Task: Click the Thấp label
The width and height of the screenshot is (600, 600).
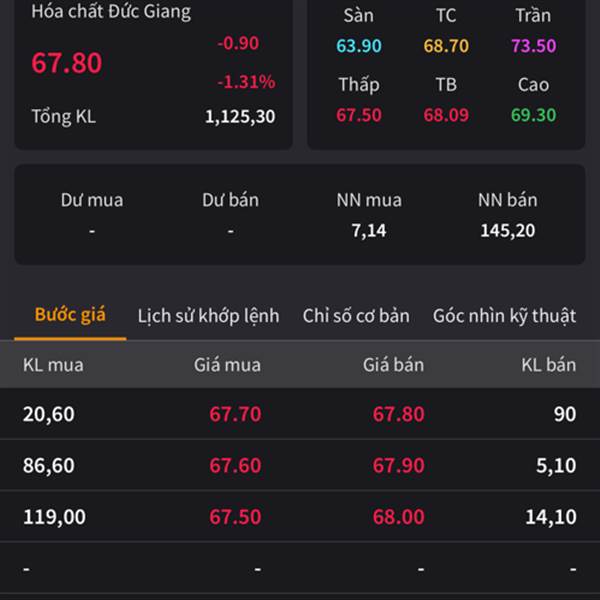Action: click(x=359, y=85)
